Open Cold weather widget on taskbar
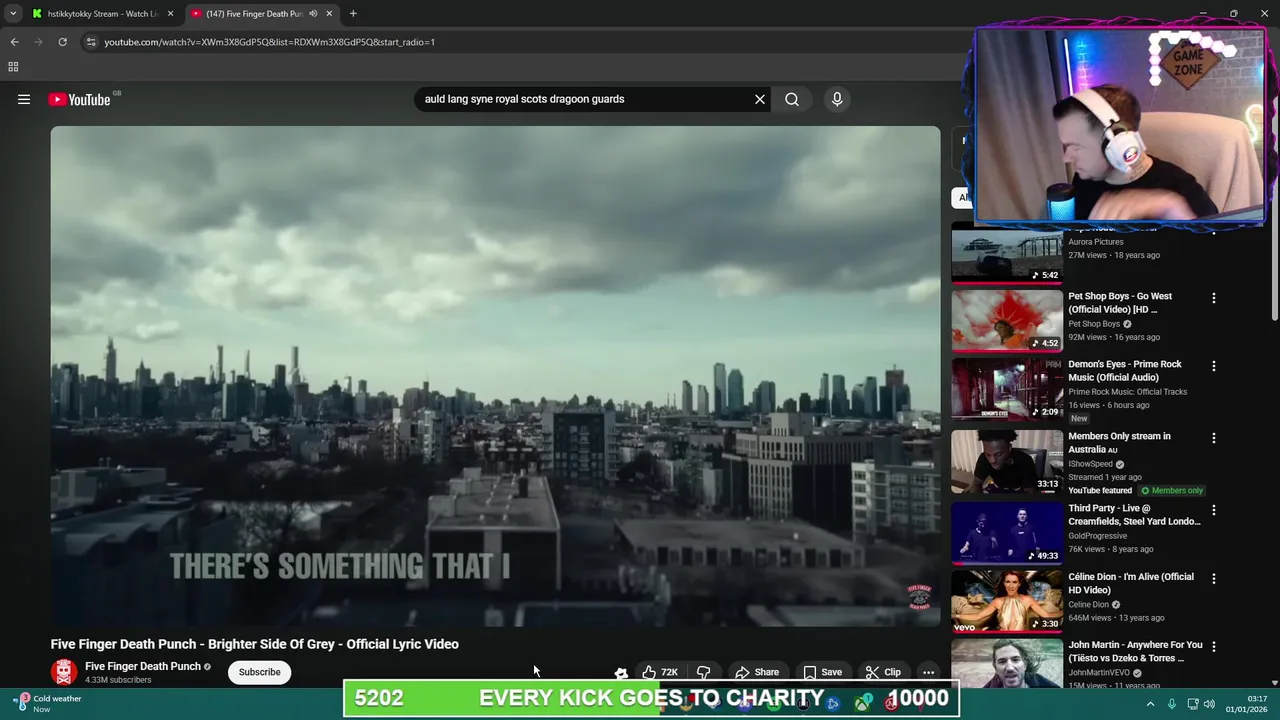 (48, 703)
